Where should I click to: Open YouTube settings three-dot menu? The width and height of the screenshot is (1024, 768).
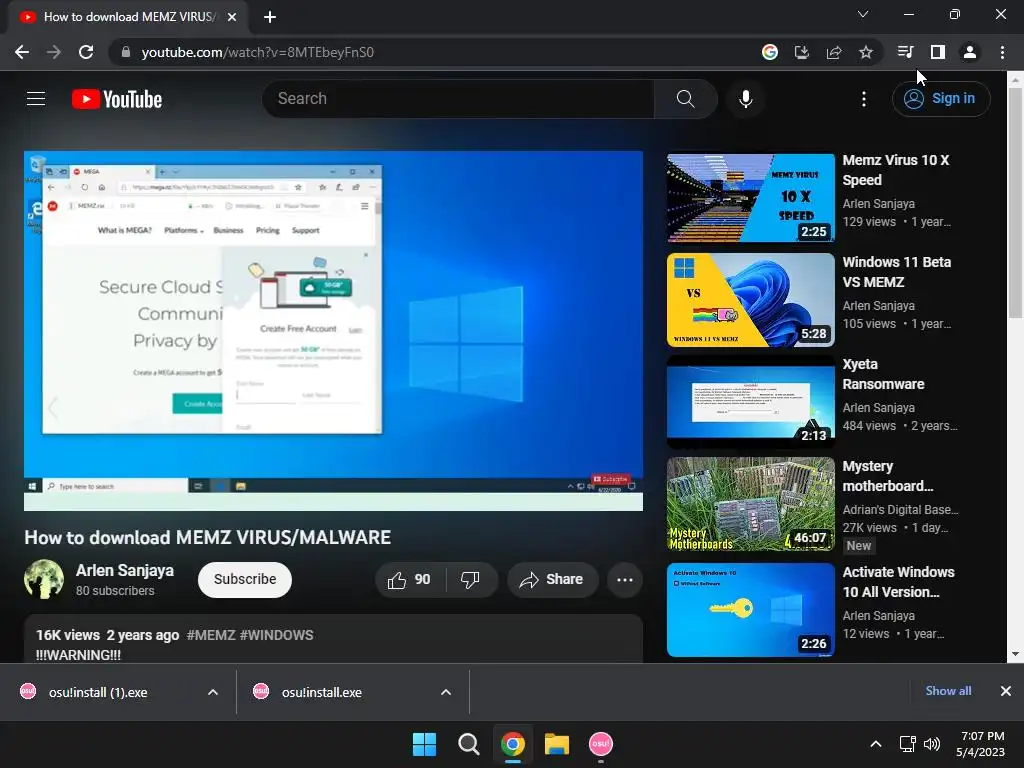(x=864, y=99)
